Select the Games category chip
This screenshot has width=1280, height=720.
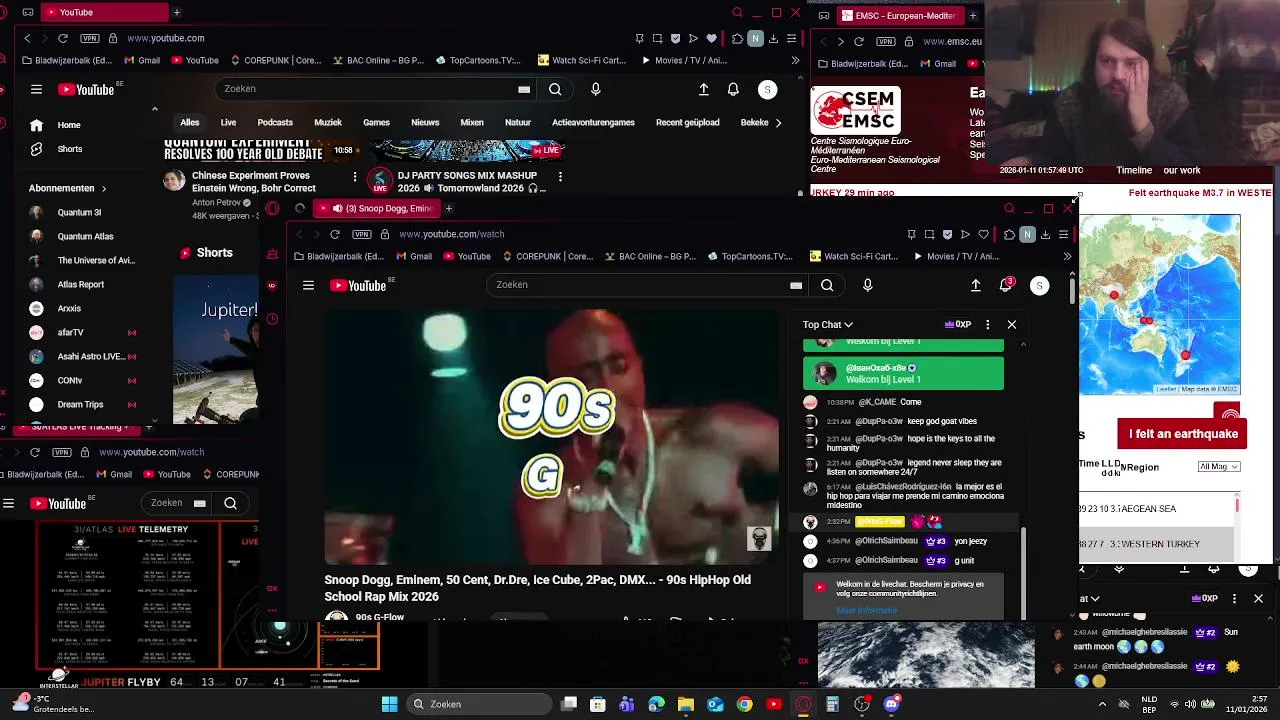pyautogui.click(x=376, y=122)
